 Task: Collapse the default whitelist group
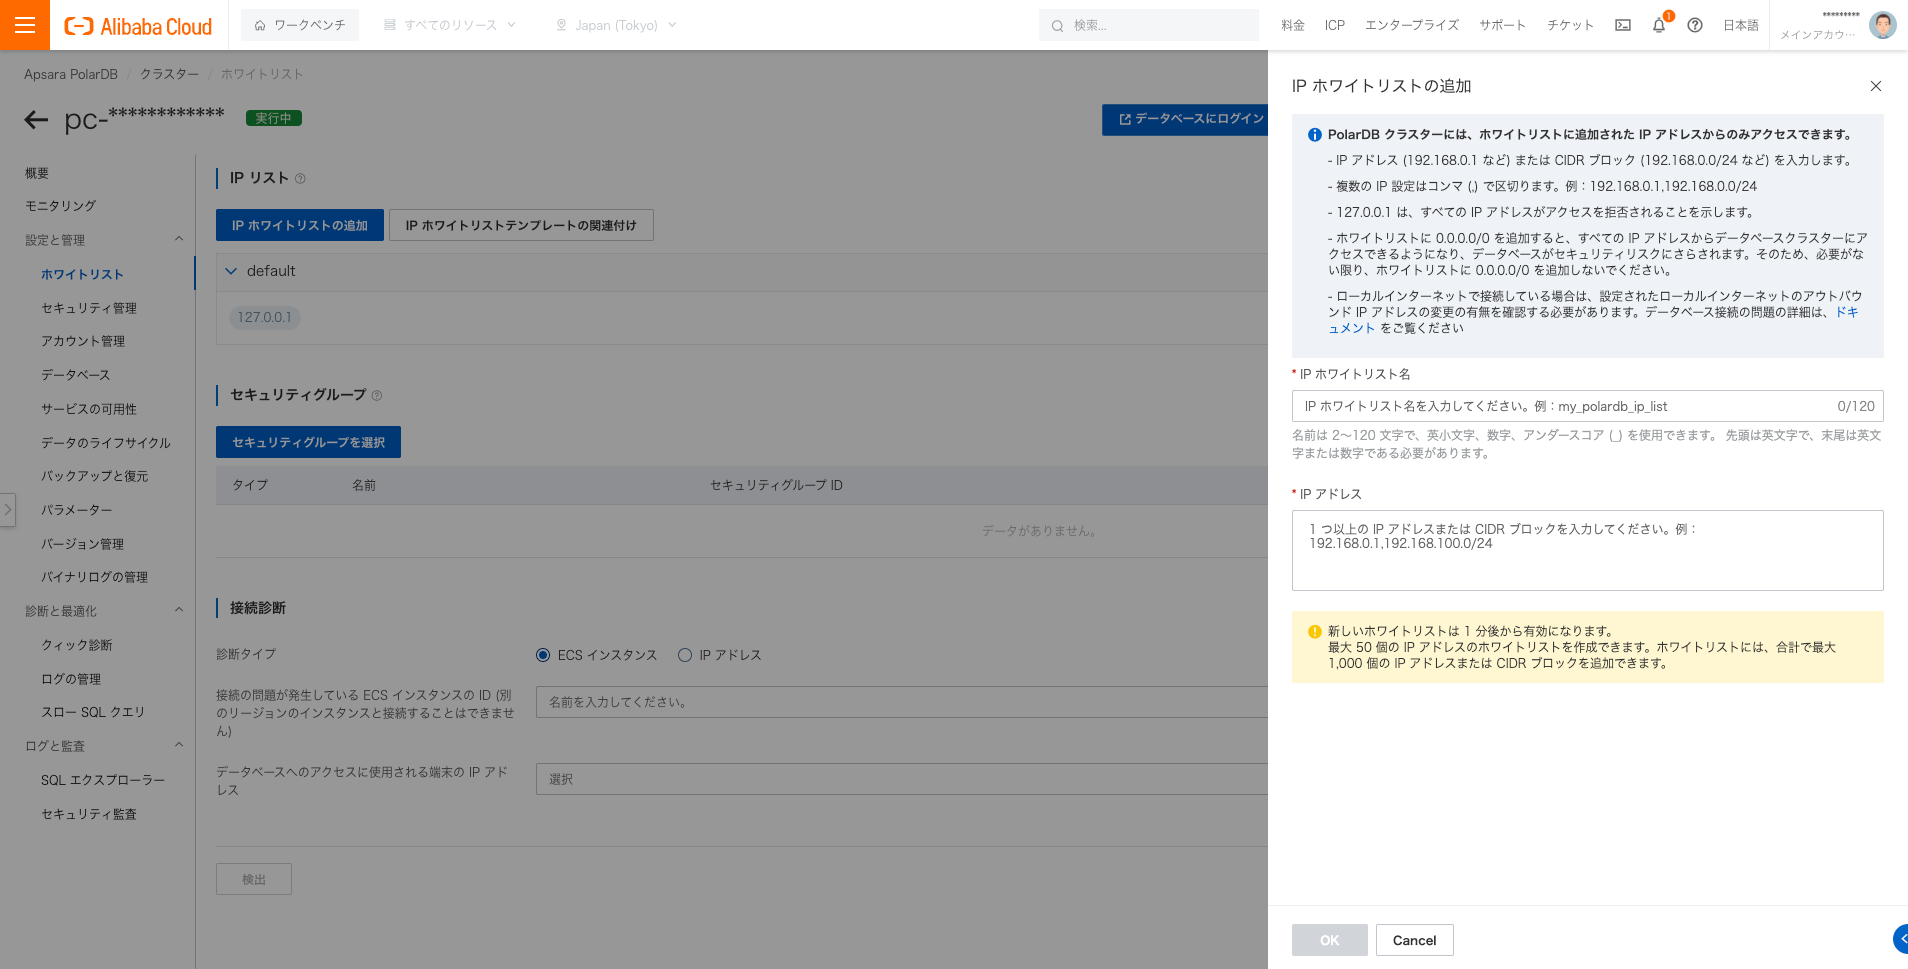point(232,271)
